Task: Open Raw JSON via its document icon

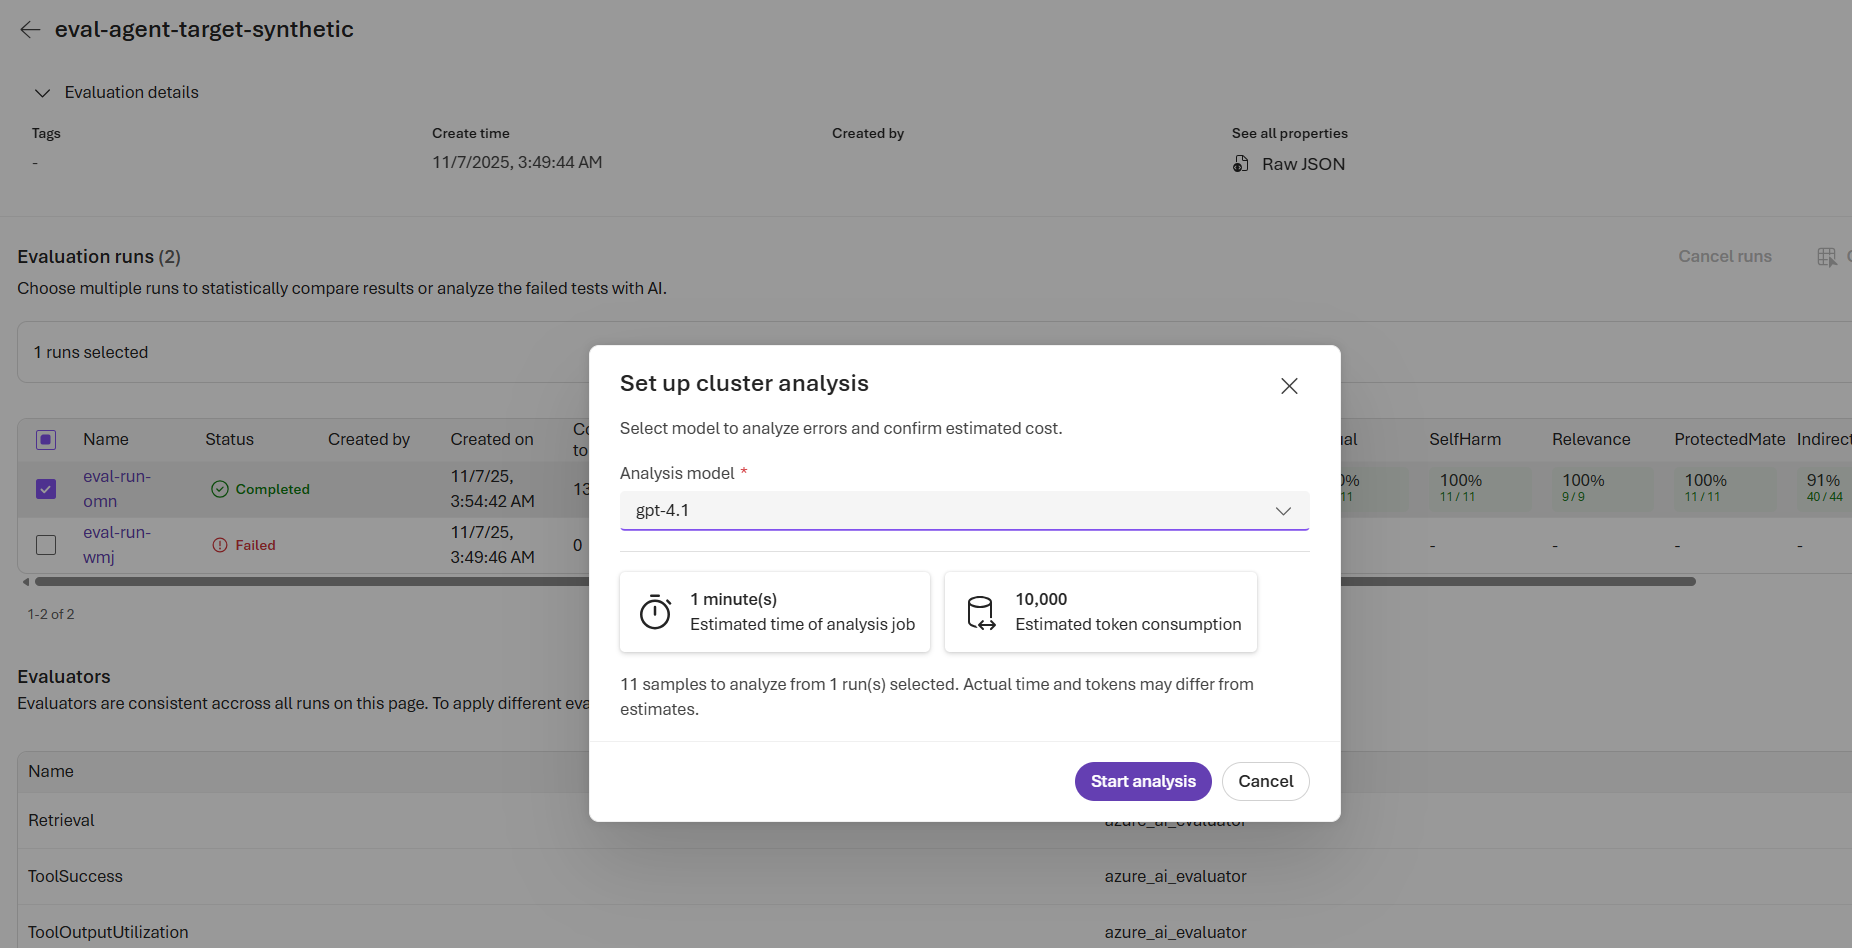Action: tap(1241, 163)
